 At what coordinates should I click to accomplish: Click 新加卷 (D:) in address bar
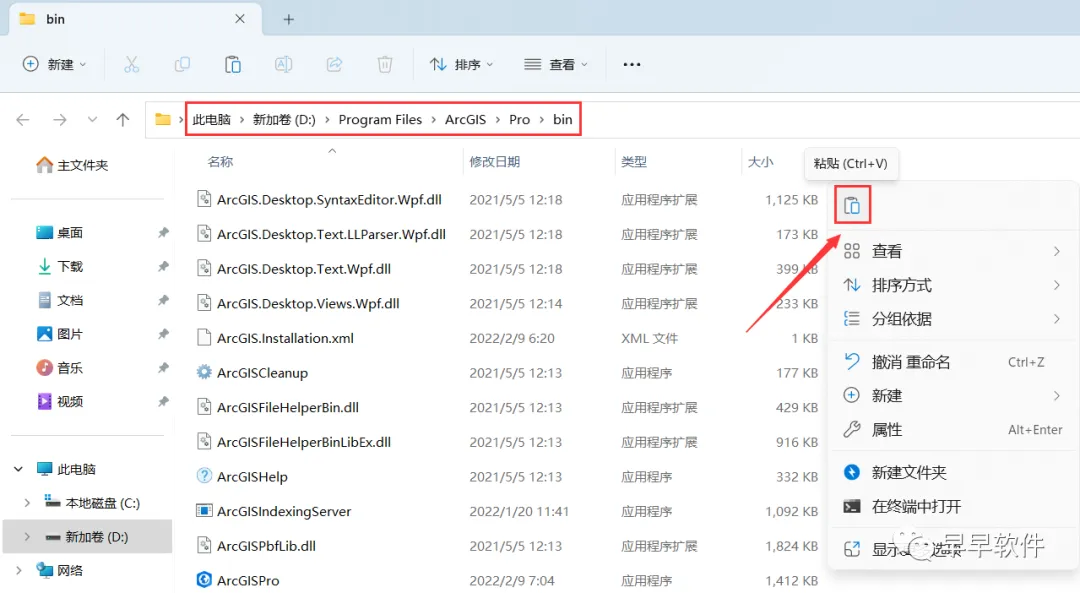[284, 120]
